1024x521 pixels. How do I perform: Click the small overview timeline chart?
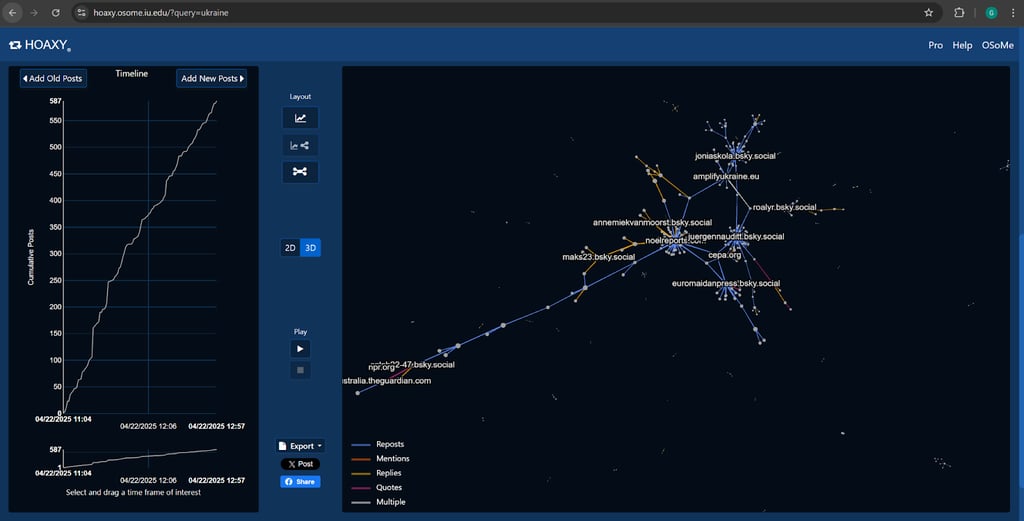tap(140, 458)
